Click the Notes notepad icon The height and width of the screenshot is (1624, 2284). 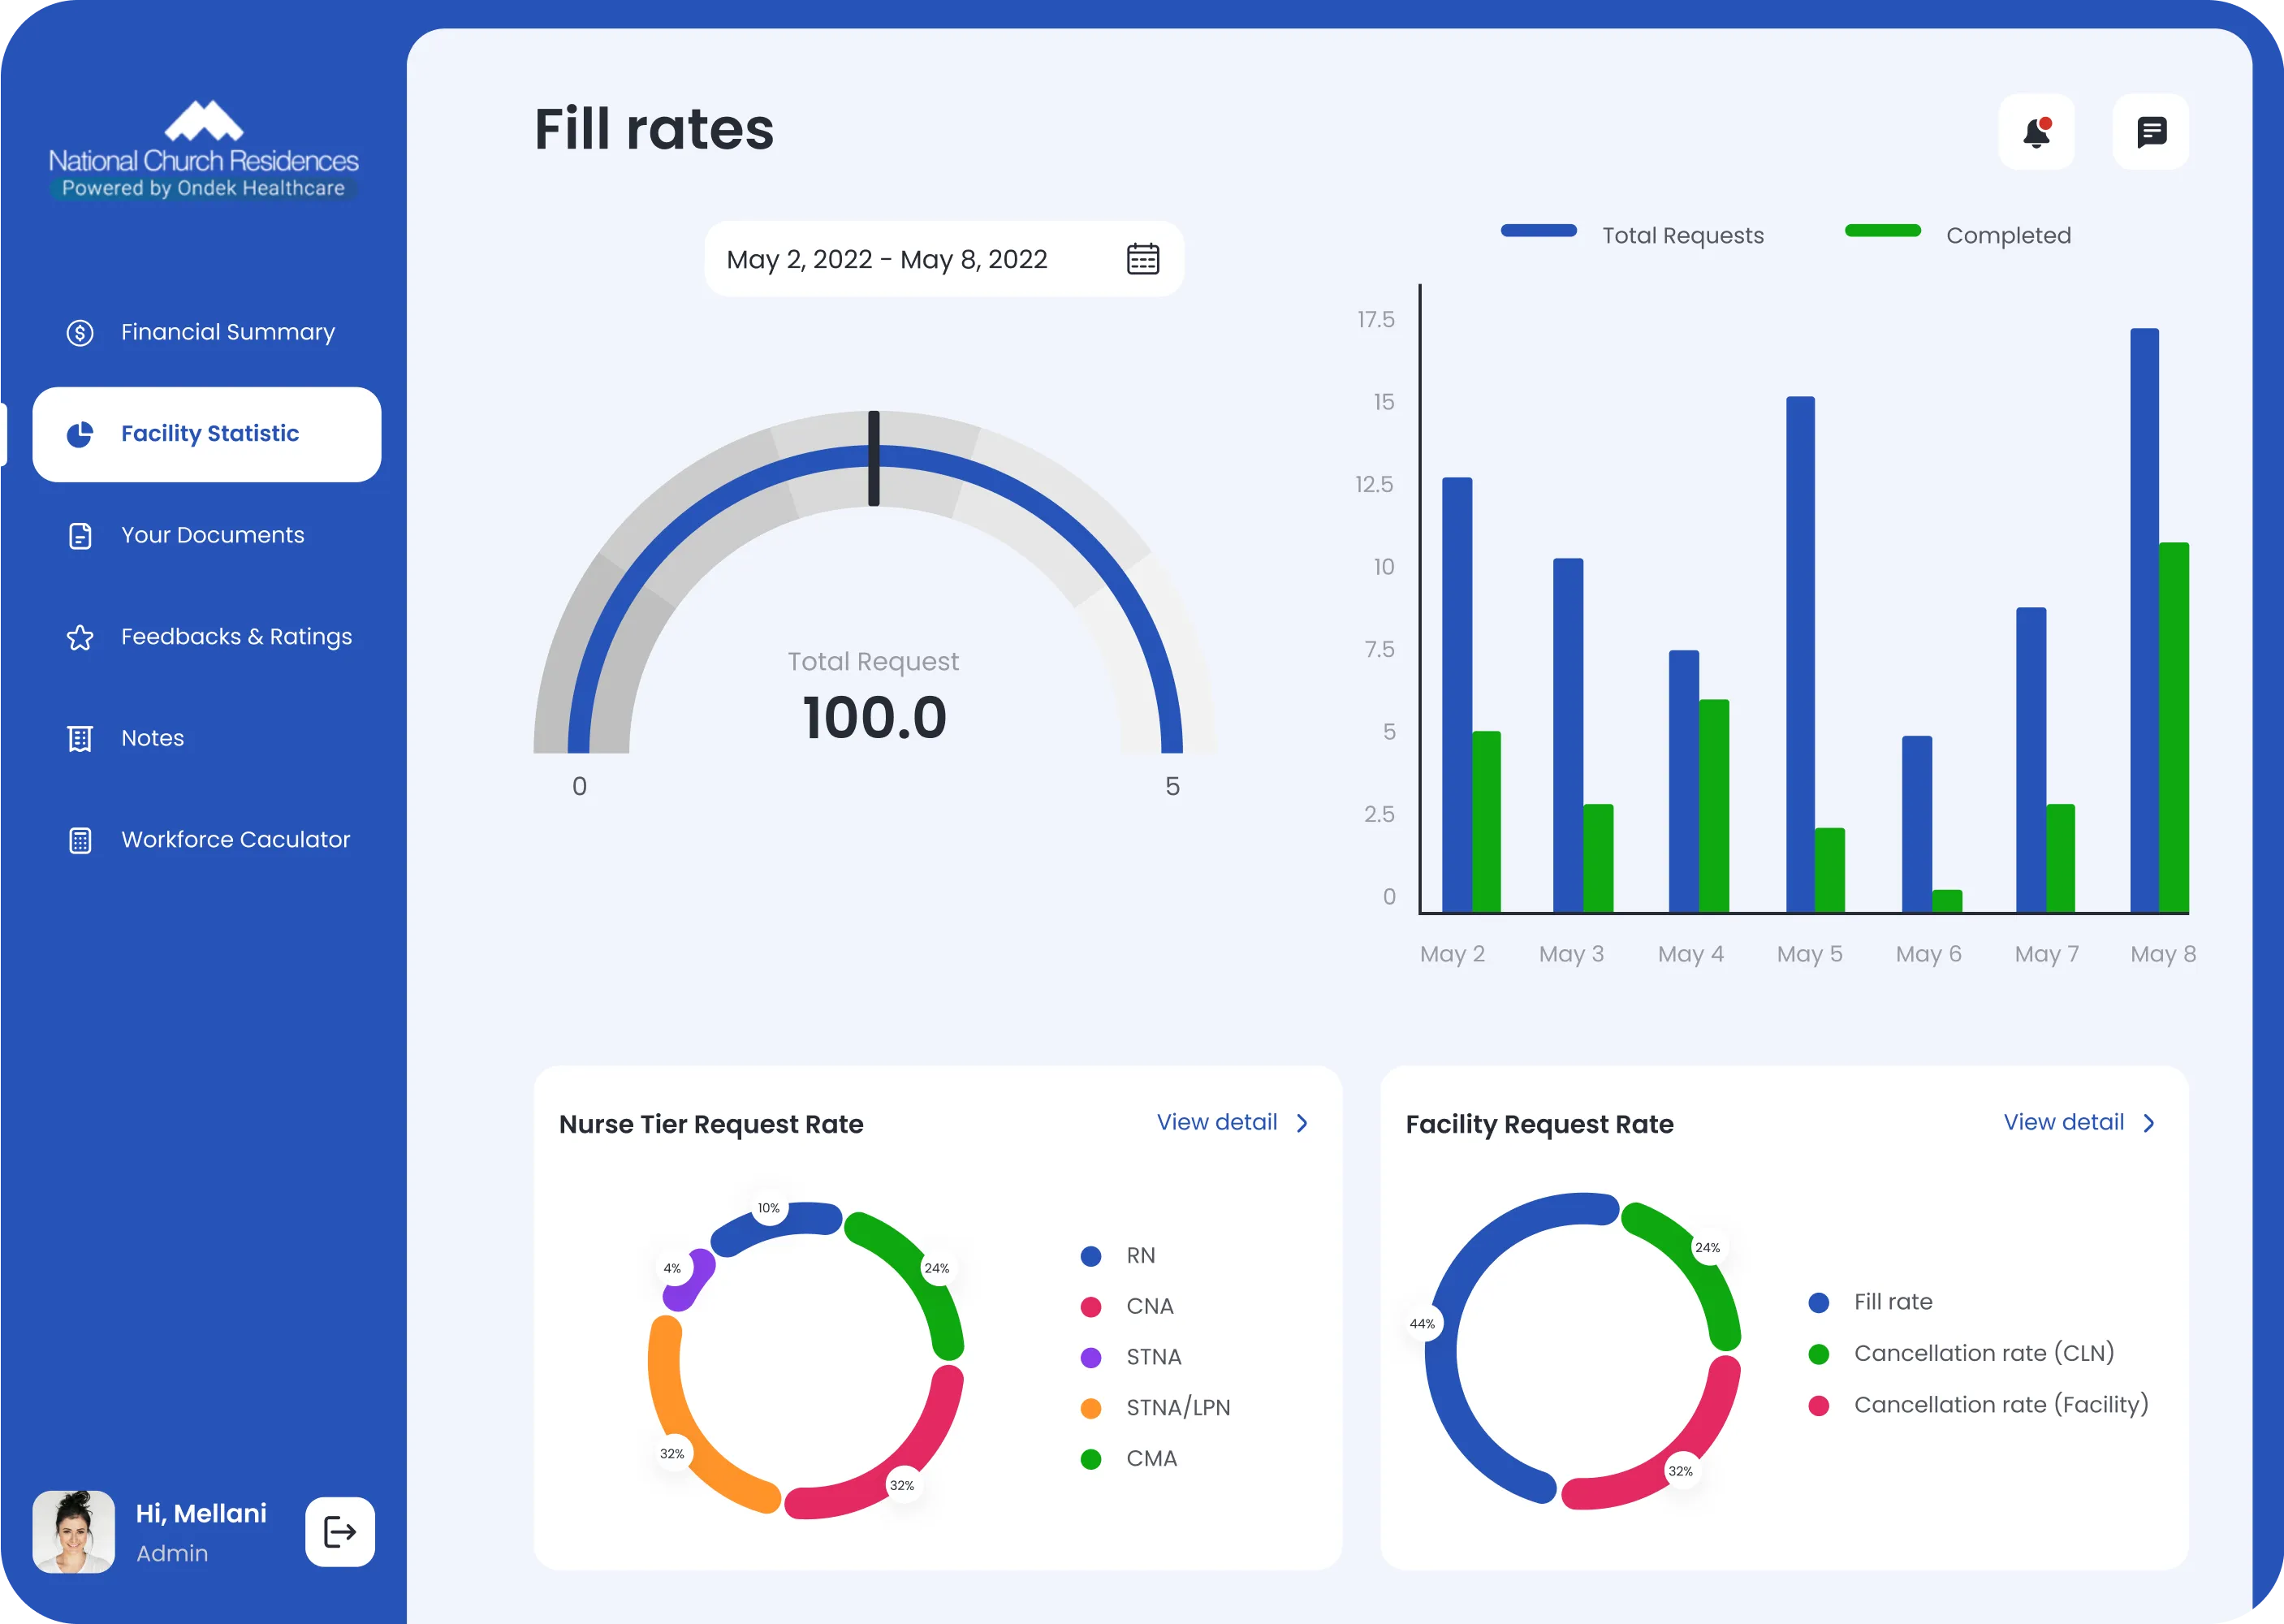point(80,739)
